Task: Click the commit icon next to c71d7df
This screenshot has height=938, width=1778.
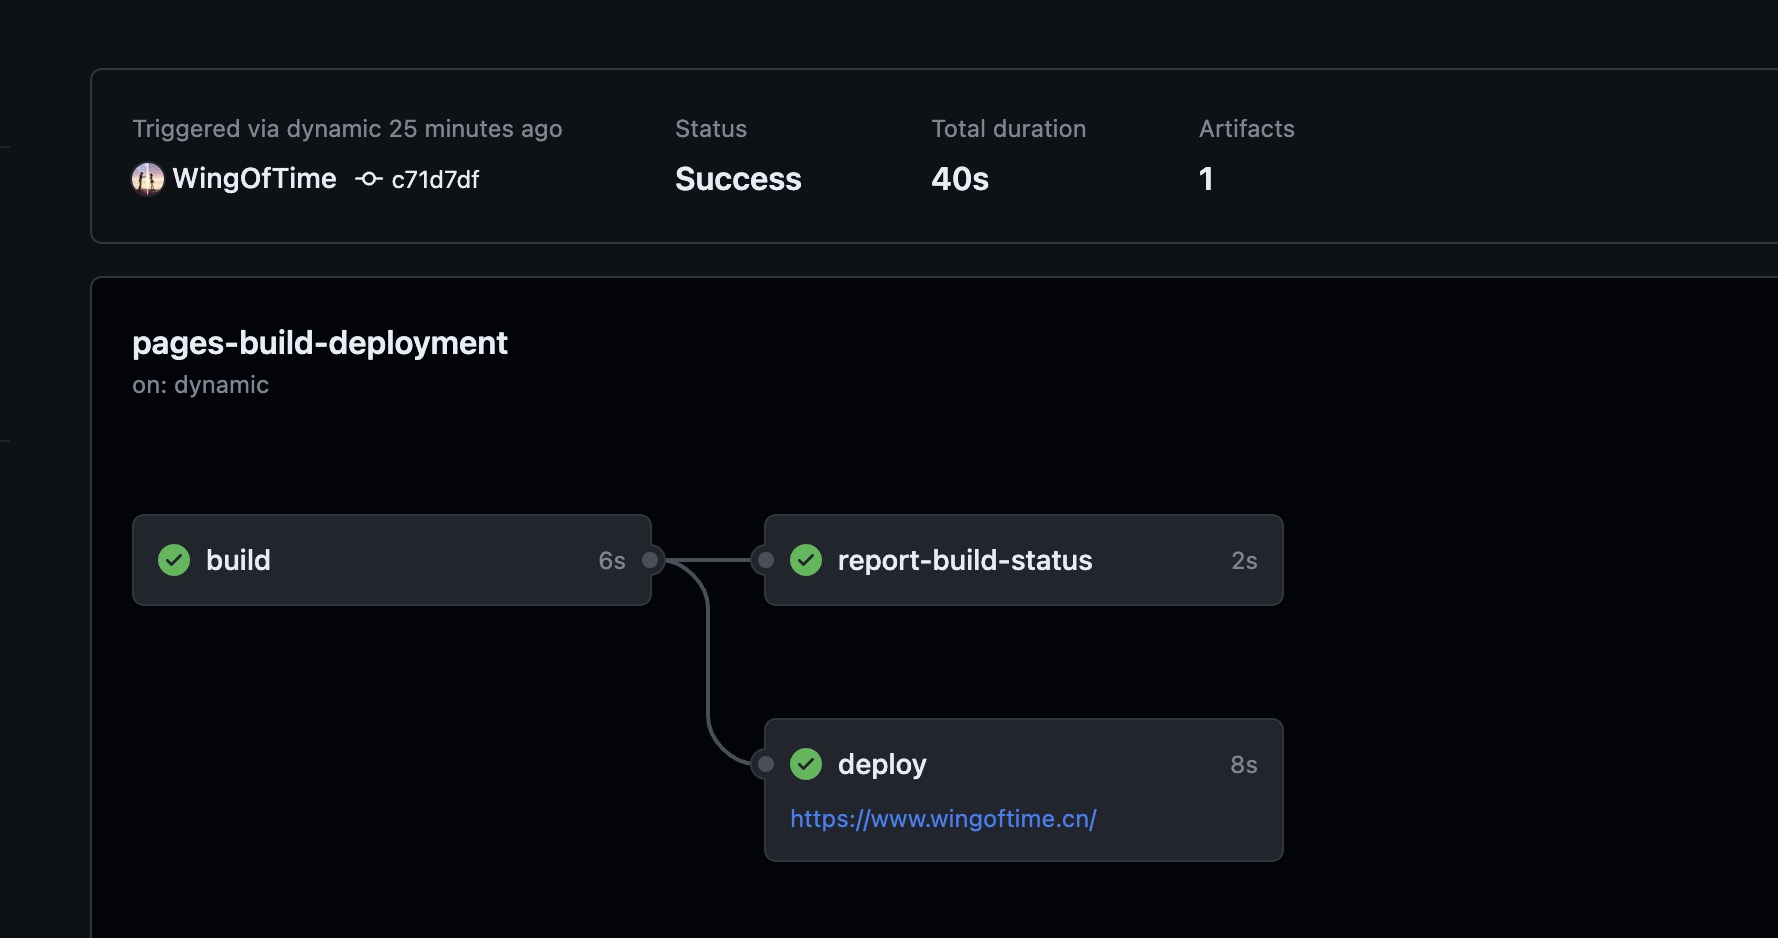Action: pyautogui.click(x=367, y=180)
